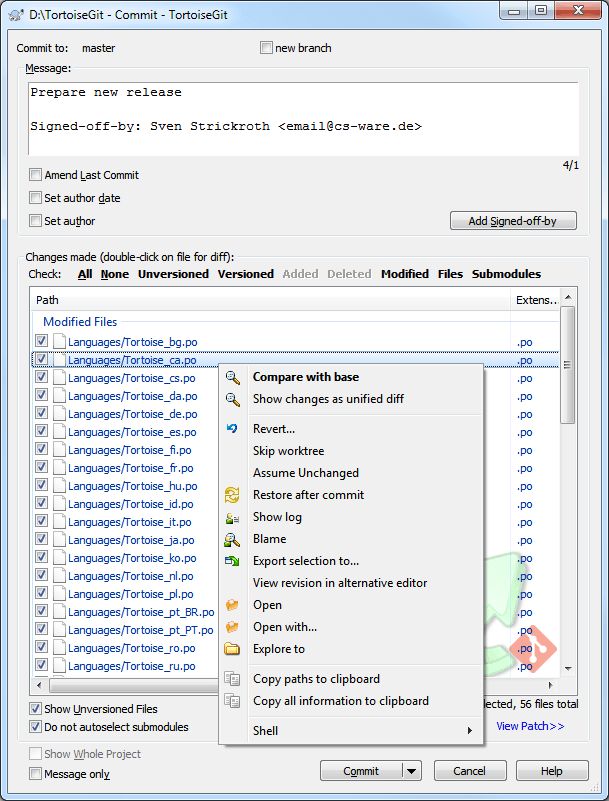Uncheck the Tortoise_es.po file checkbox

pyautogui.click(x=41, y=431)
